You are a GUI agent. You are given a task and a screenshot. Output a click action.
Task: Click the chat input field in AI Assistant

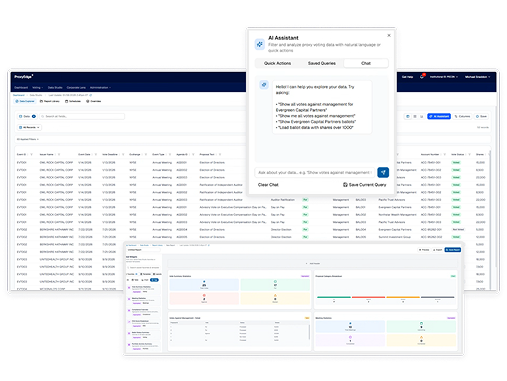[315, 172]
